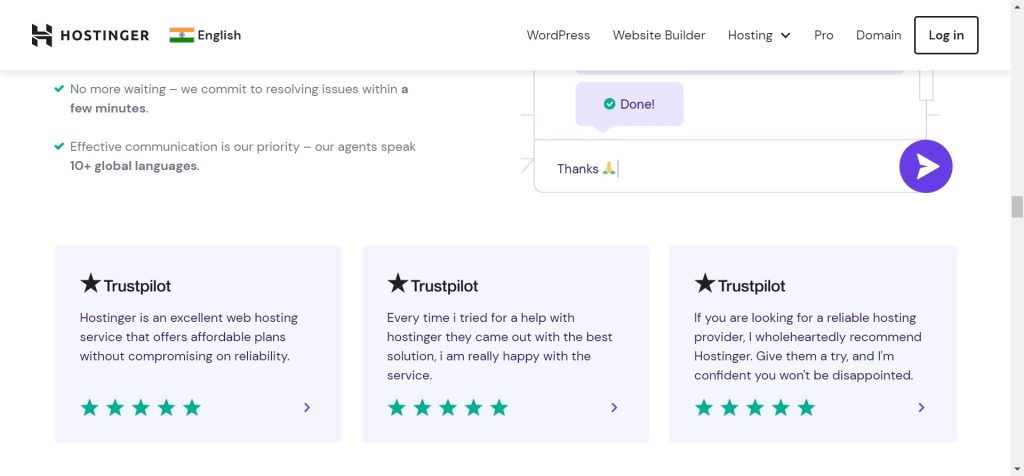Viewport: 1024px width, 476px height.
Task: Expand the Hosting dropdown menu
Action: pos(759,35)
